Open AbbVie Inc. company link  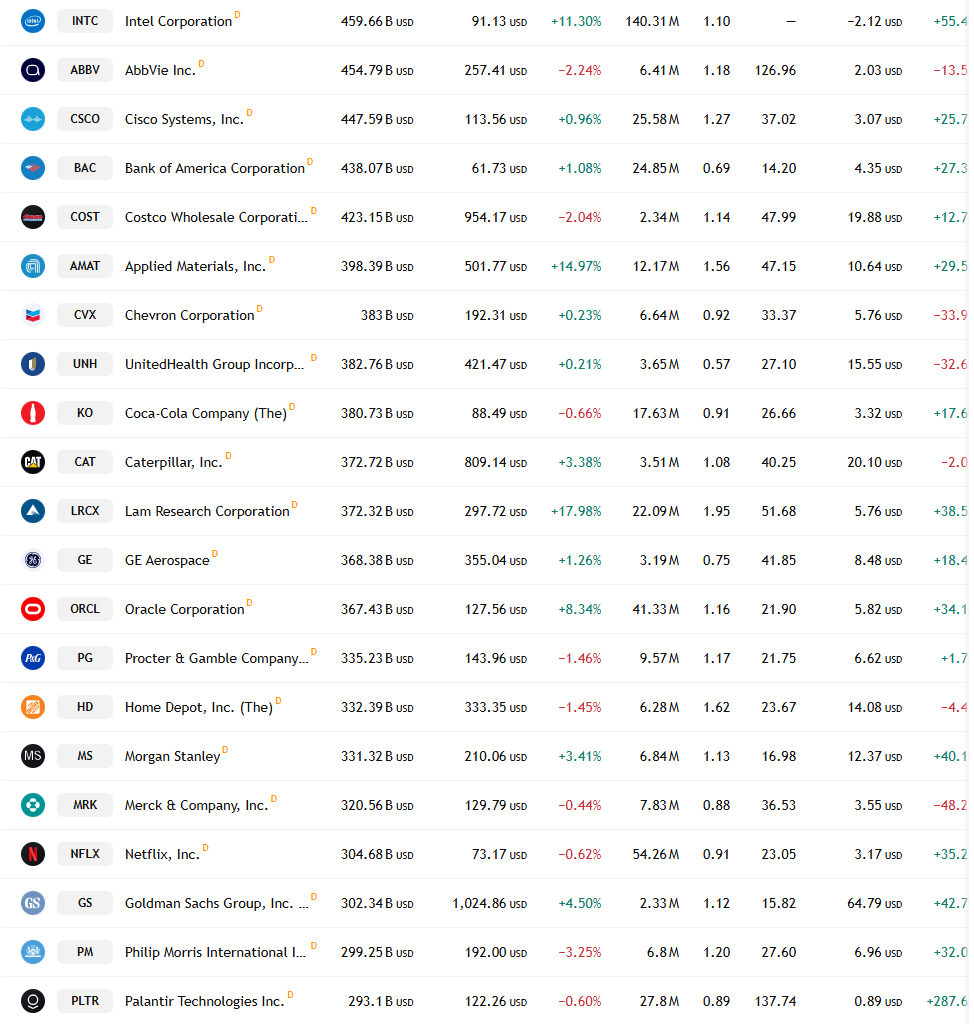pos(160,71)
